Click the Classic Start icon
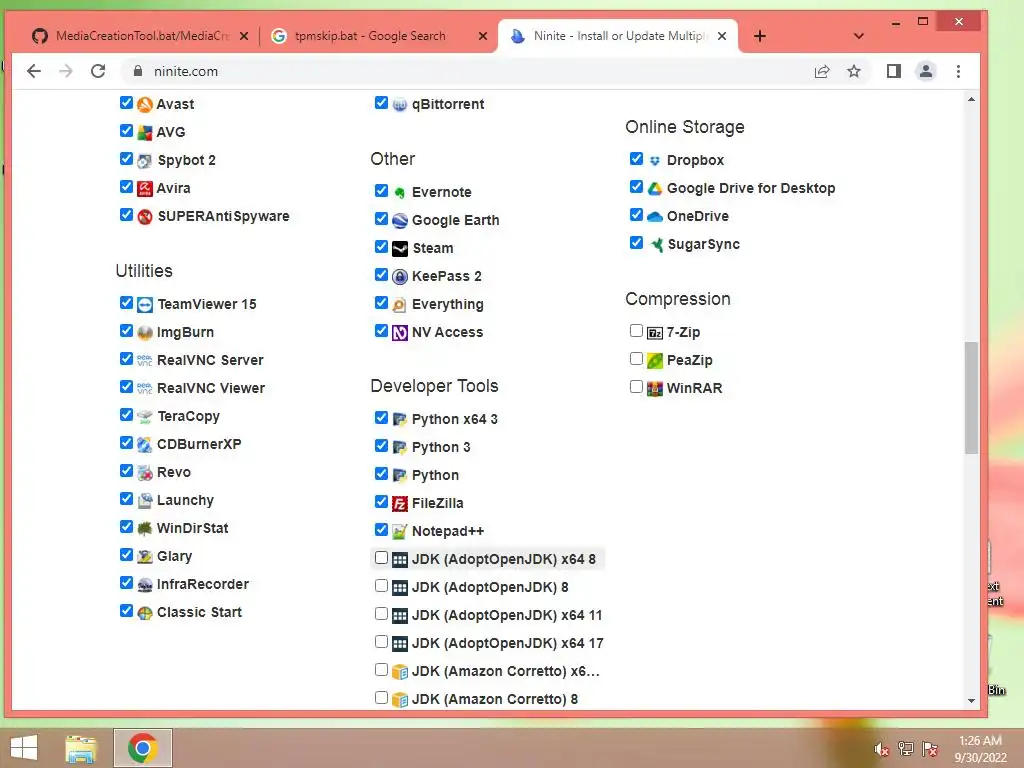Viewport: 1024px width, 768px height. tap(144, 613)
